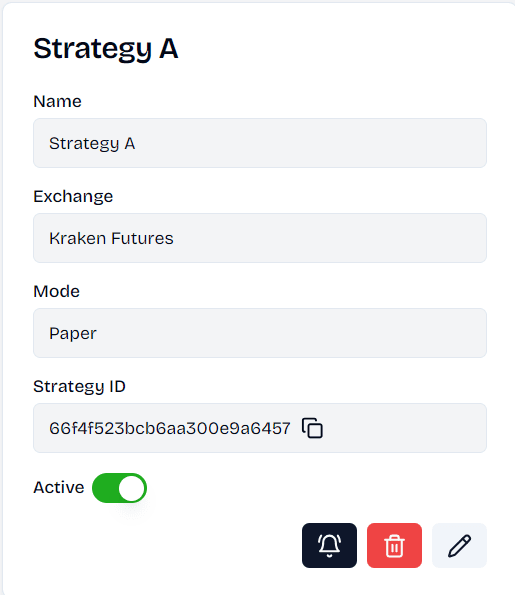Click the Name field label

(57, 101)
